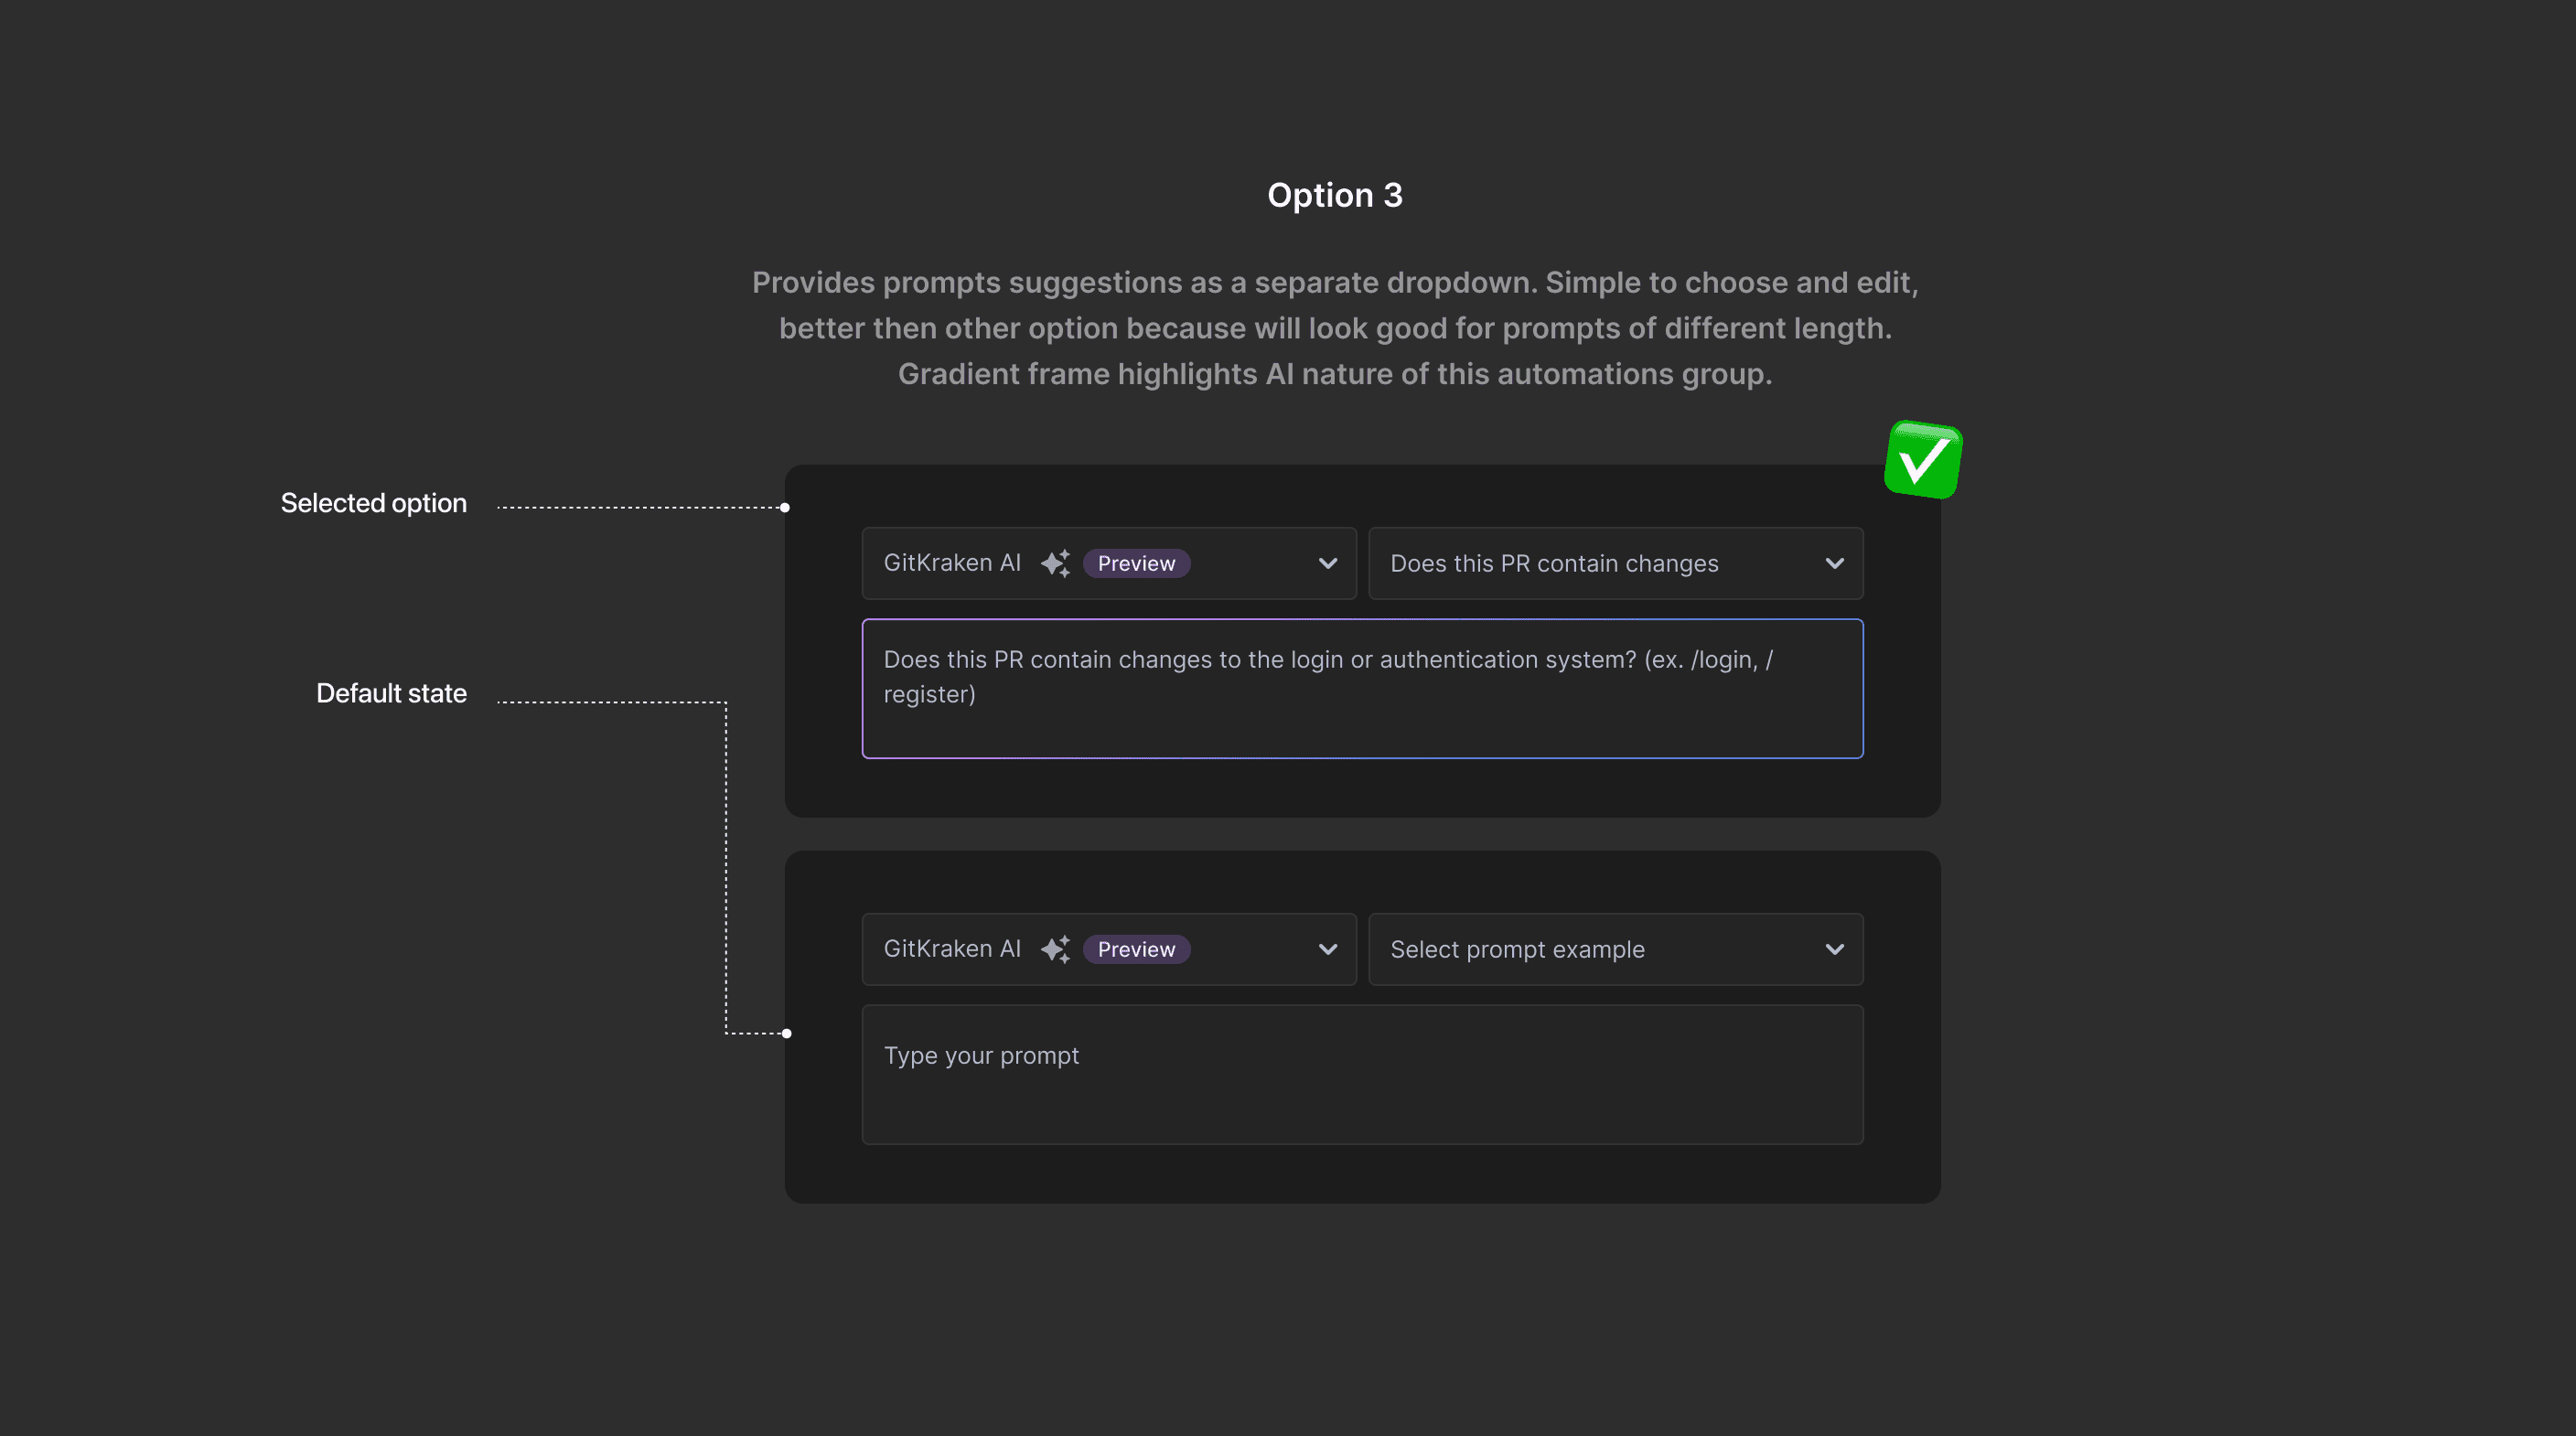Click the chevron next to 'Does this PR contain changes'

tap(1834, 563)
